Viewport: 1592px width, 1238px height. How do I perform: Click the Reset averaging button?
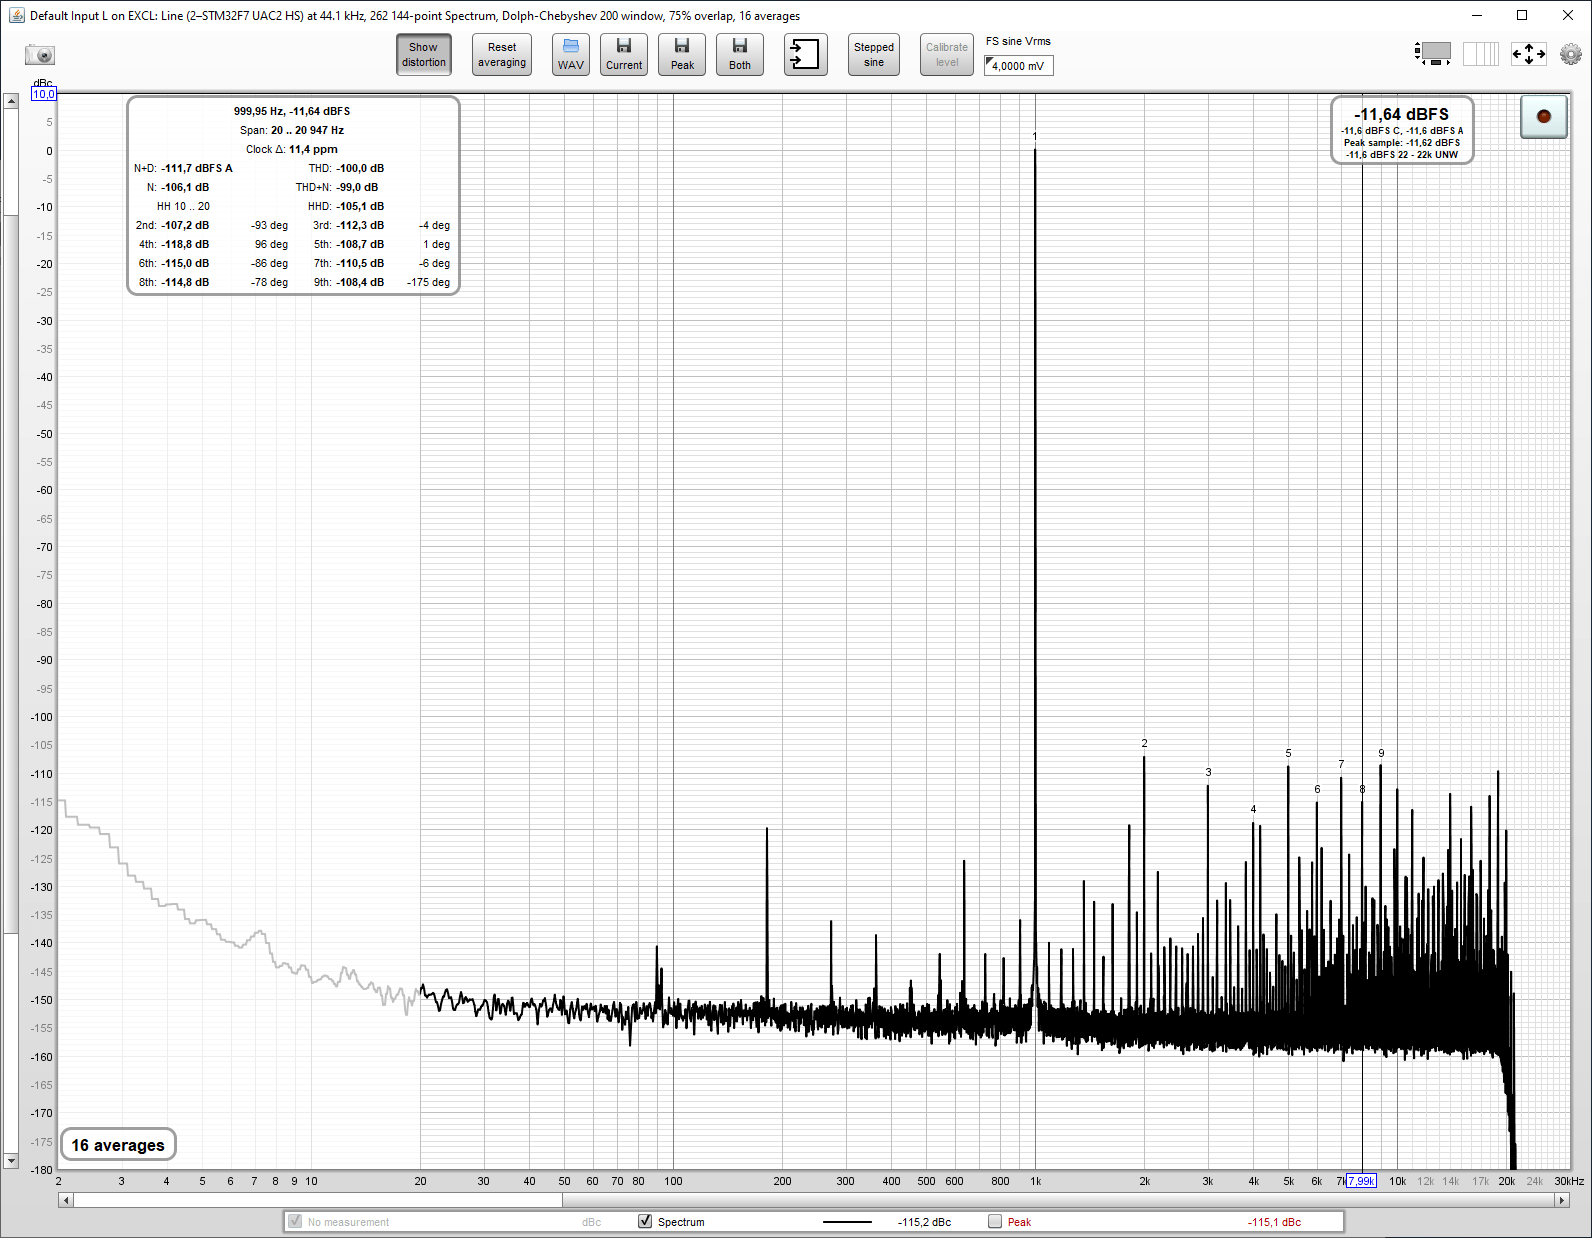pyautogui.click(x=502, y=54)
